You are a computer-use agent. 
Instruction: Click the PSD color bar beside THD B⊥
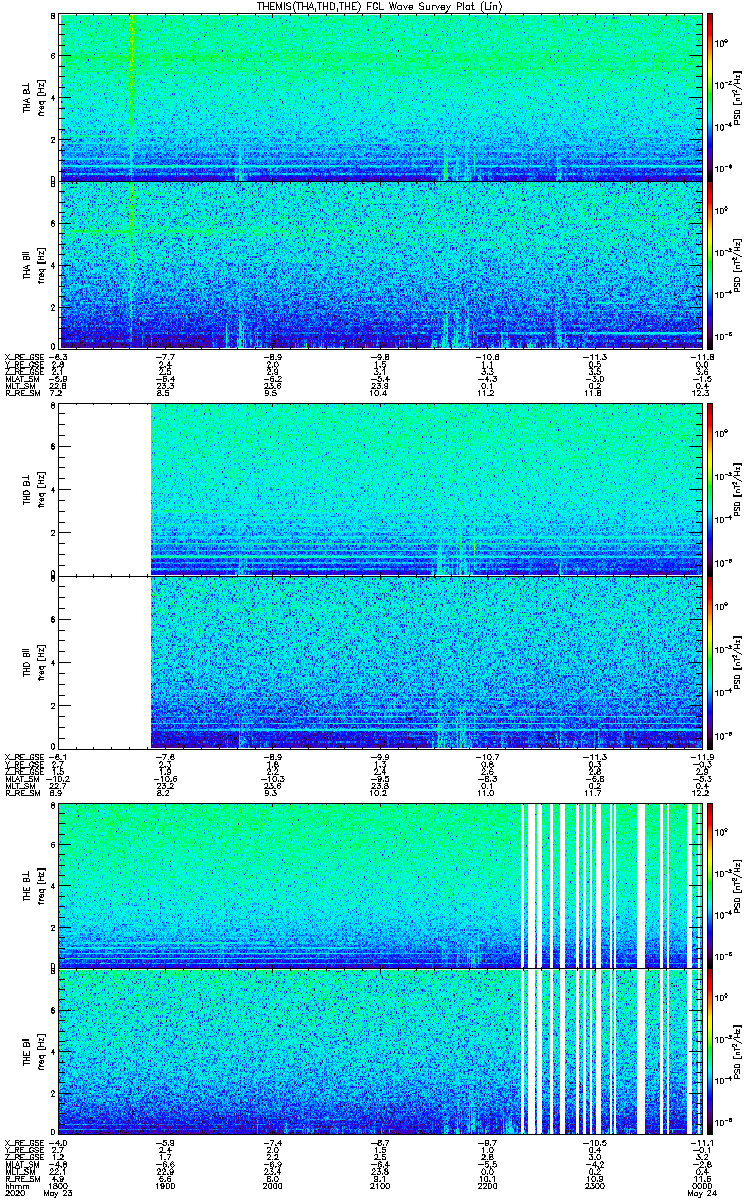(711, 489)
